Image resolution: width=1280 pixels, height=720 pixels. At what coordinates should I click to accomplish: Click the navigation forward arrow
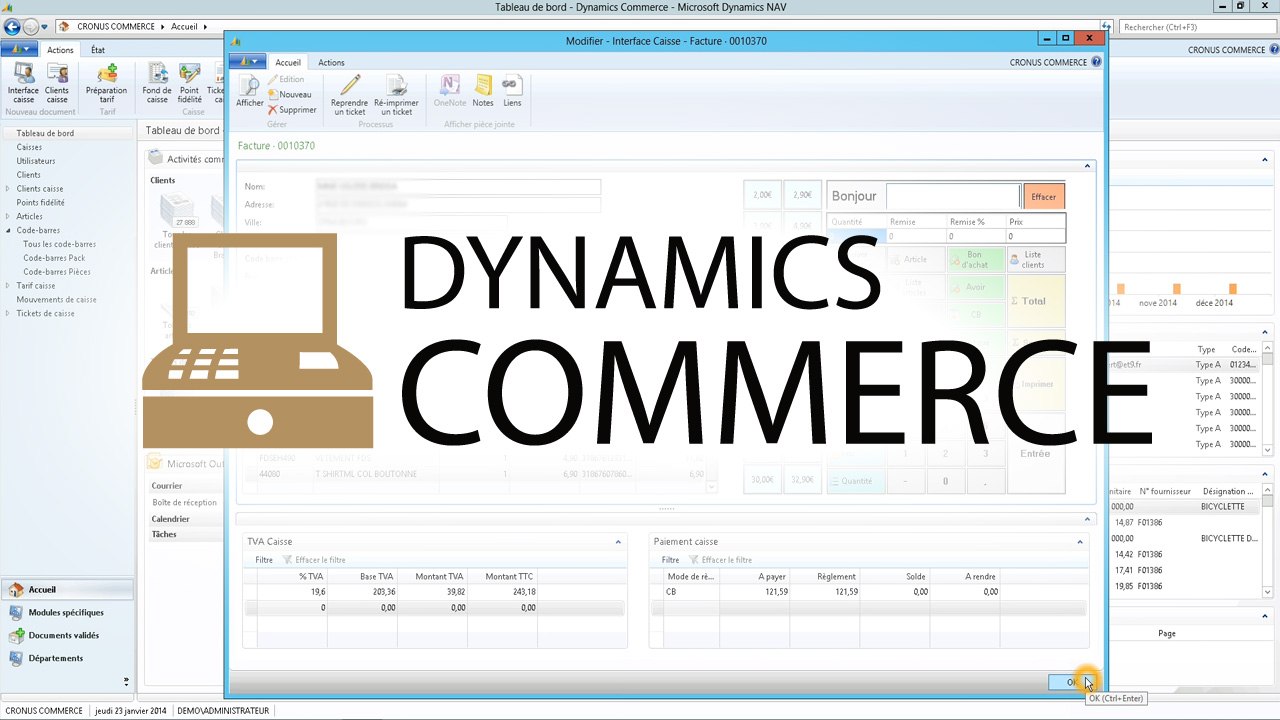point(30,26)
